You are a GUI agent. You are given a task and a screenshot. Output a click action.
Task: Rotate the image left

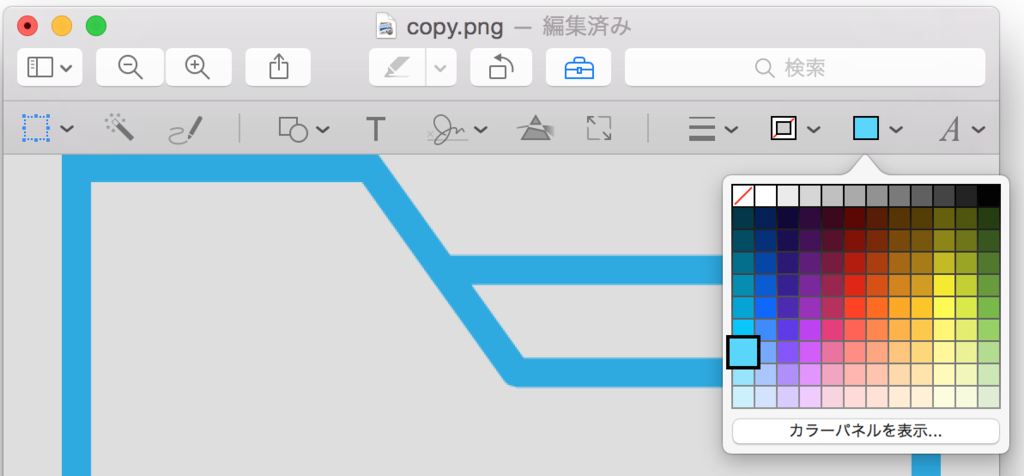501,67
